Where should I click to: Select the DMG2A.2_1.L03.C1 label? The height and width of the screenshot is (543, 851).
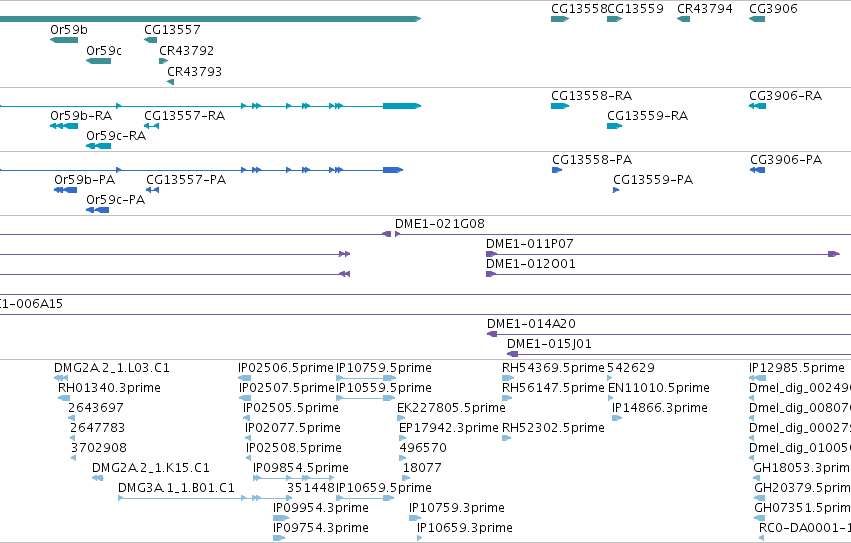click(x=112, y=368)
